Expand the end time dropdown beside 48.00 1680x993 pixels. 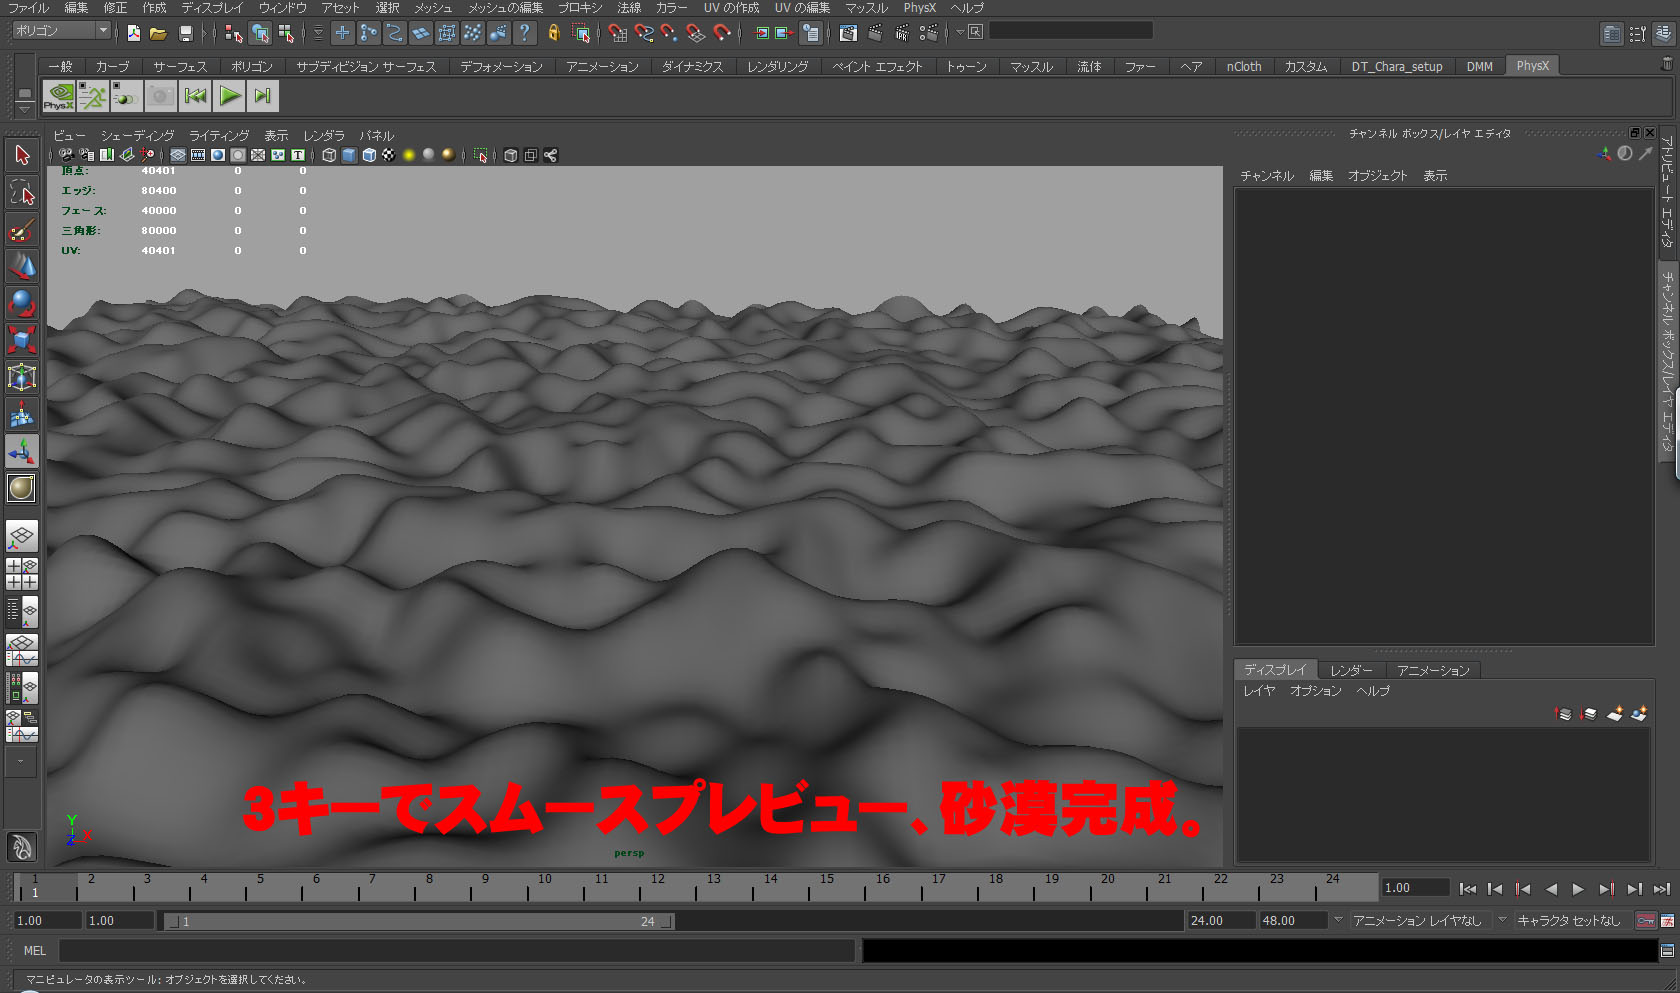[1337, 921]
